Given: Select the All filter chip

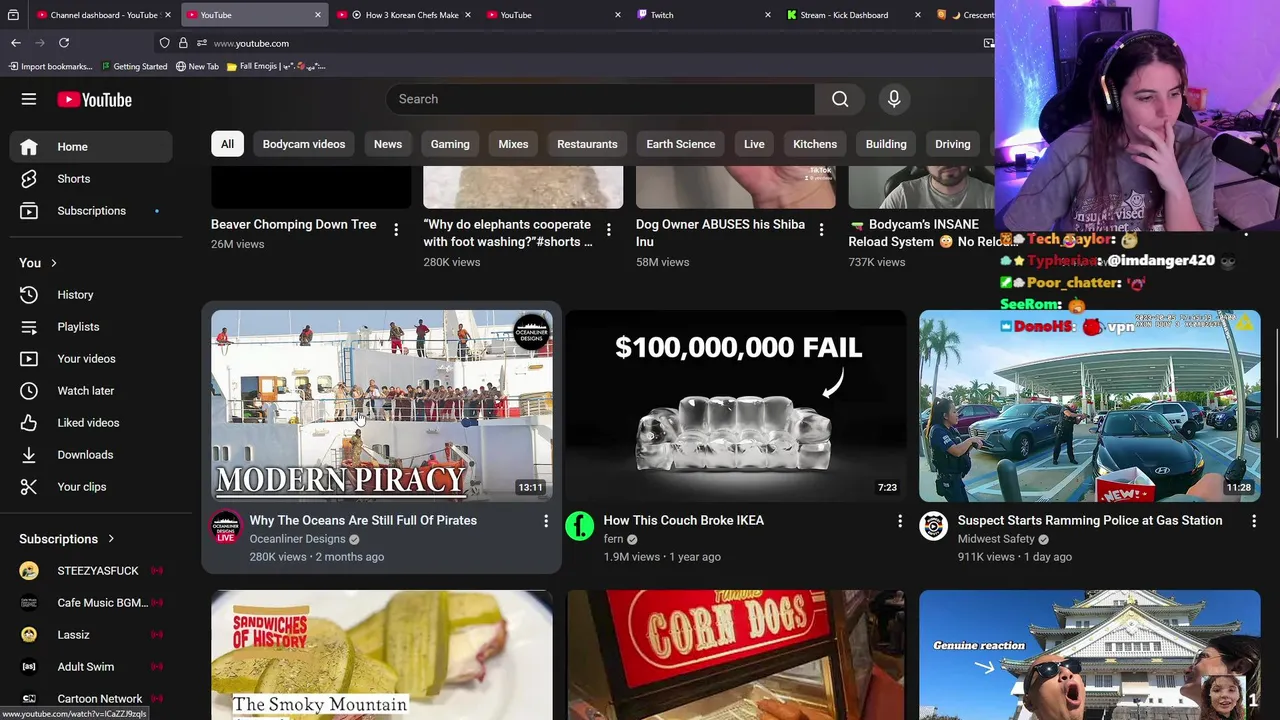Looking at the screenshot, I should tap(227, 144).
